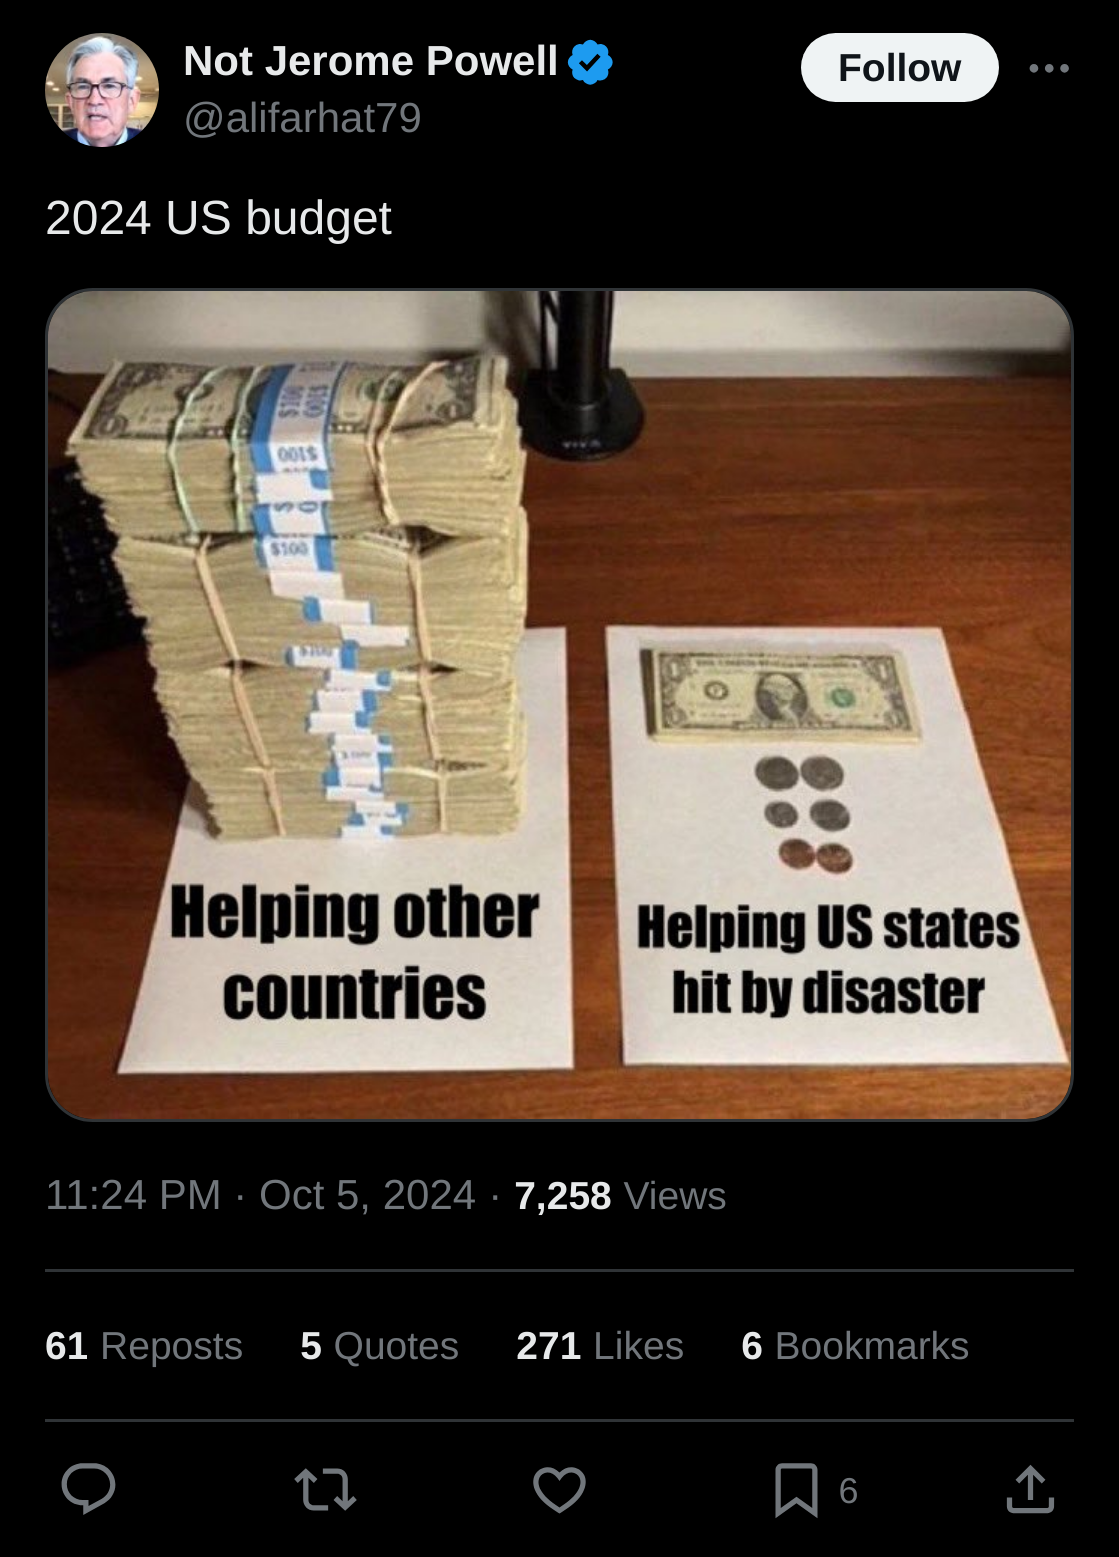View the list of 61 Reposts
Viewport: 1119px width, 1557px height.
[x=144, y=1346]
